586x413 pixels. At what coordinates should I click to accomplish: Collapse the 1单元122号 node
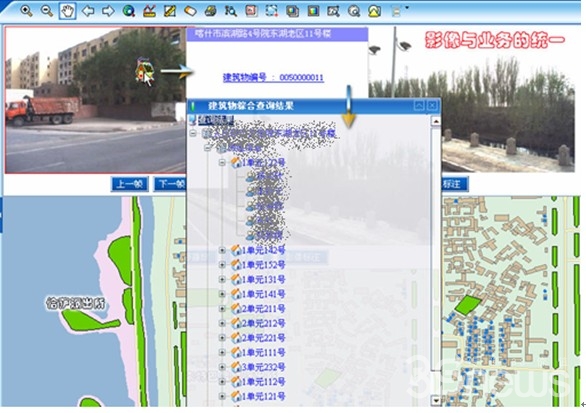222,163
